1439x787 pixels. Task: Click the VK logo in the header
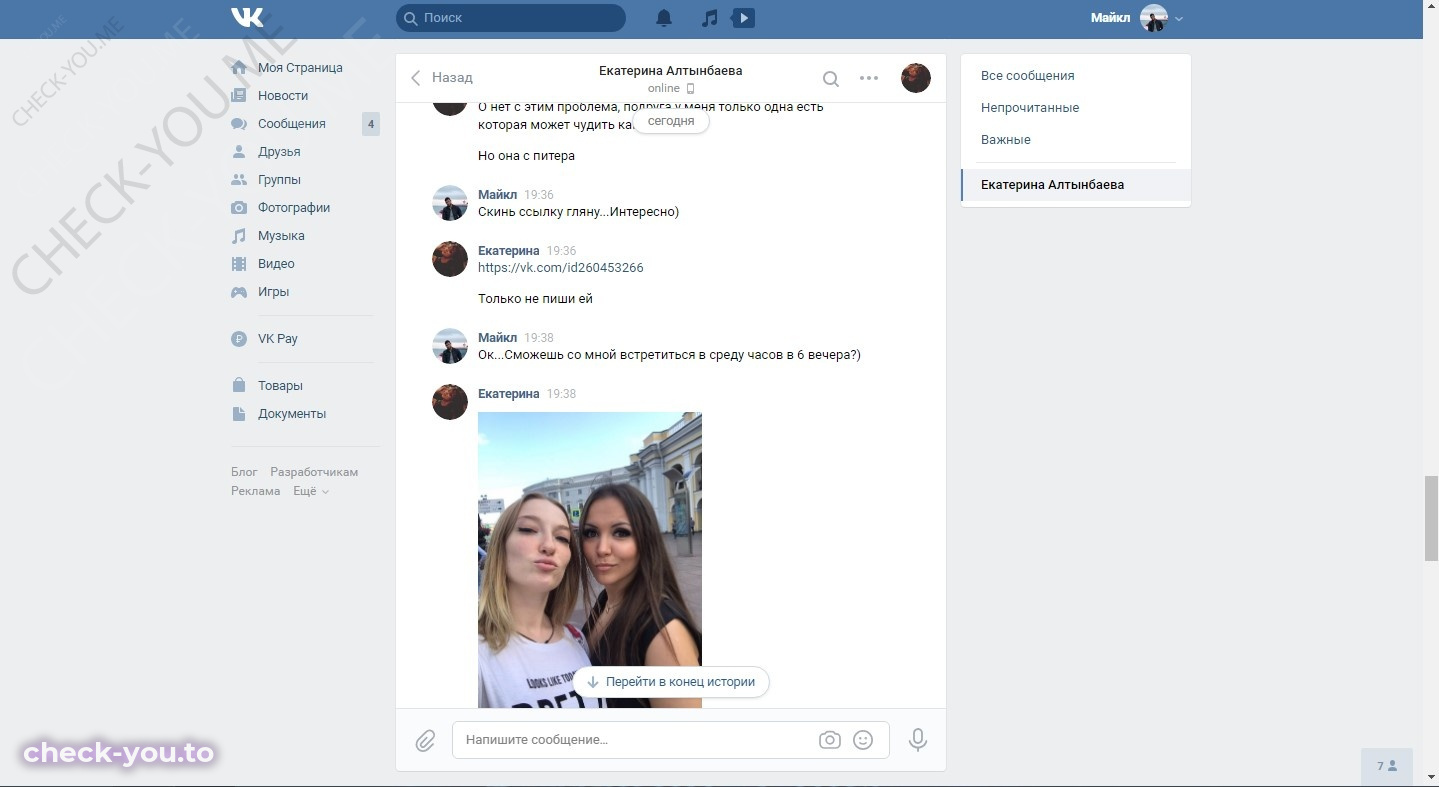[x=247, y=18]
